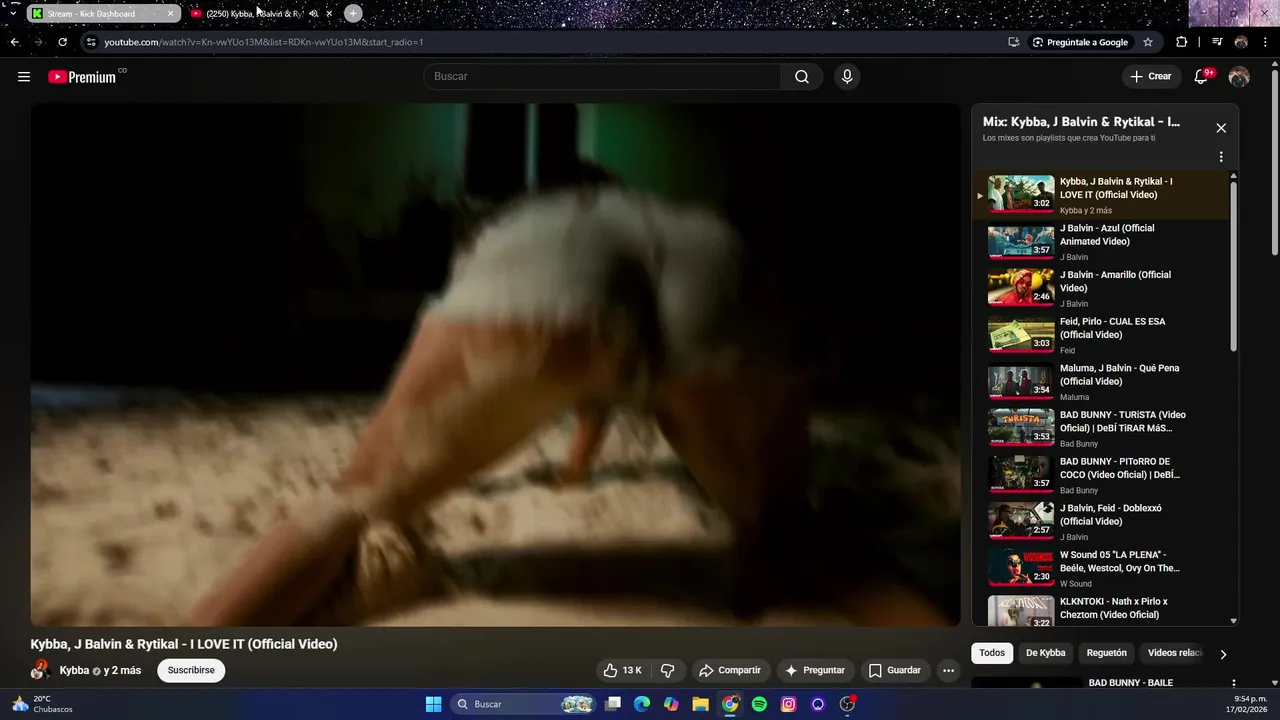Go back in browser history
The image size is (1280, 720).
click(x=14, y=42)
